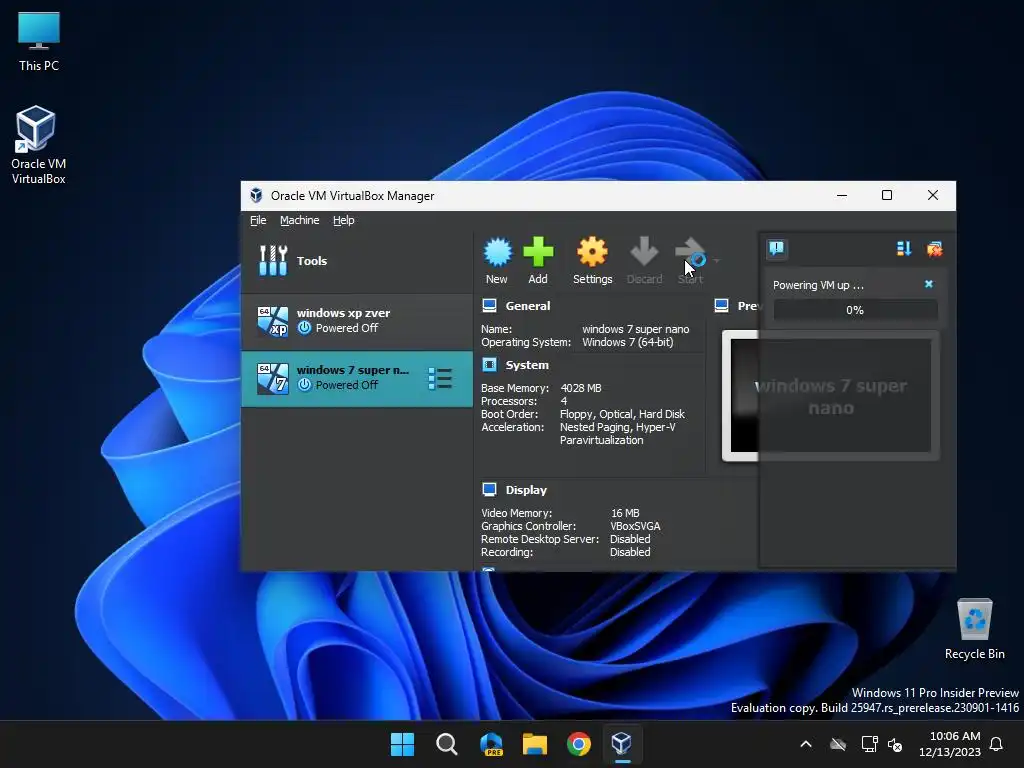The width and height of the screenshot is (1024, 768).
Task: Open This PC desktop icon
Action: point(39,42)
